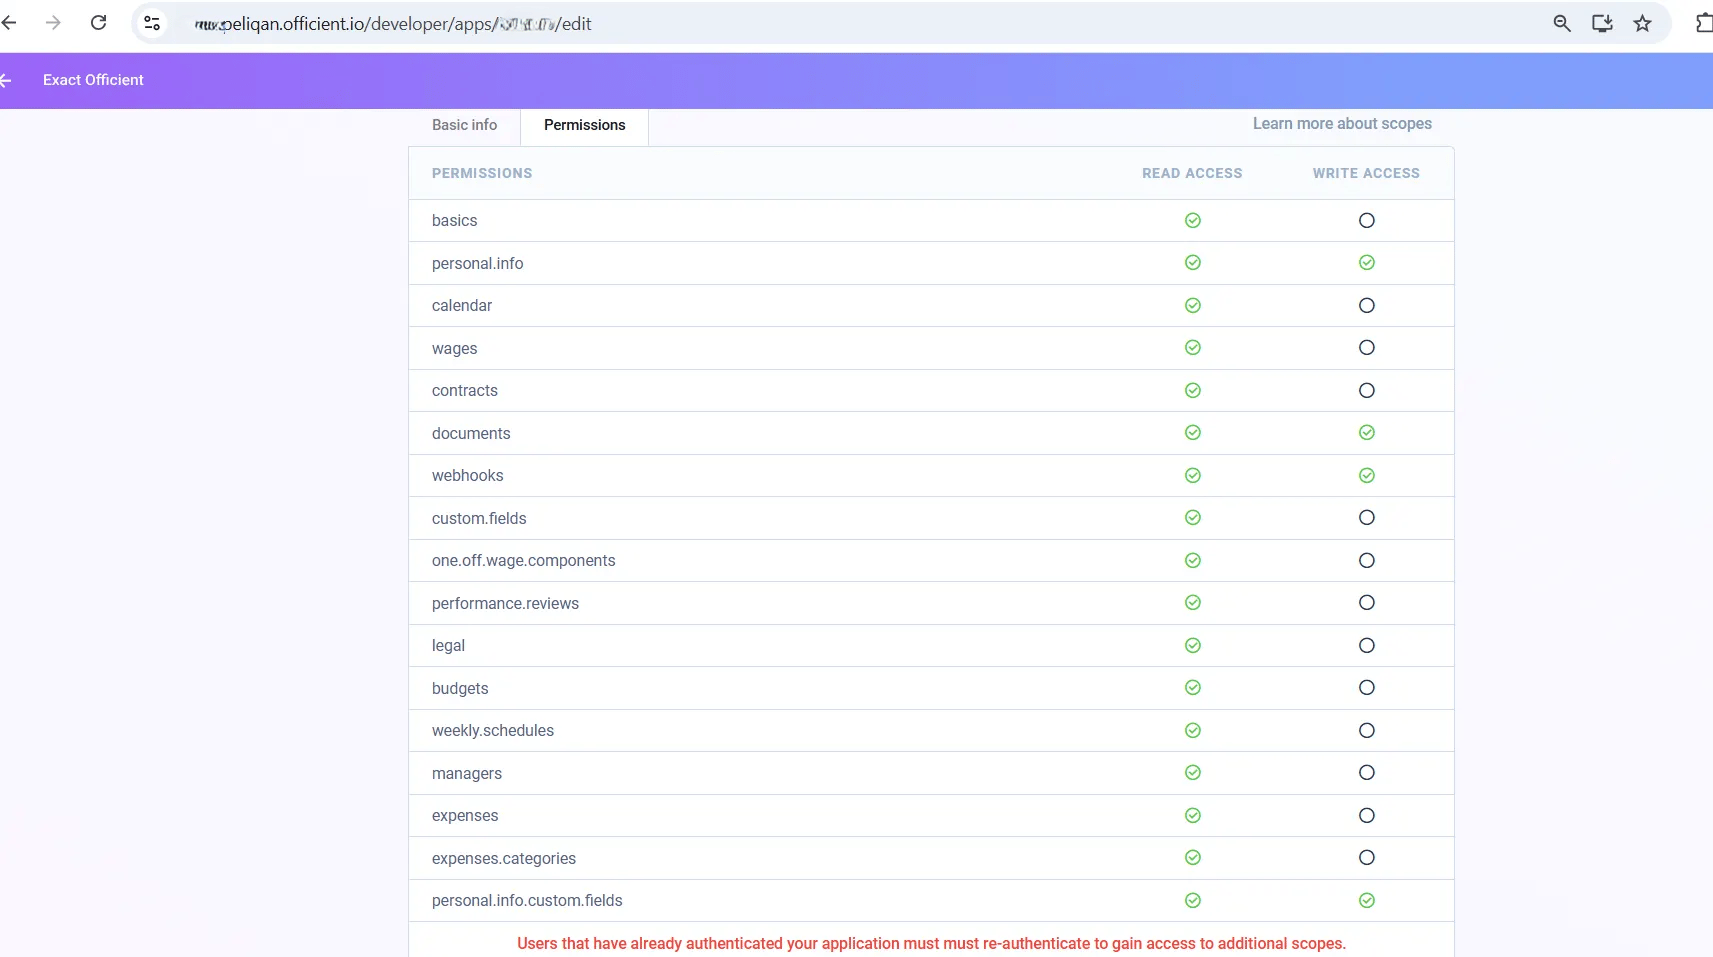Open the extensions puzzle icon
This screenshot has height=957, width=1713.
click(x=1704, y=23)
